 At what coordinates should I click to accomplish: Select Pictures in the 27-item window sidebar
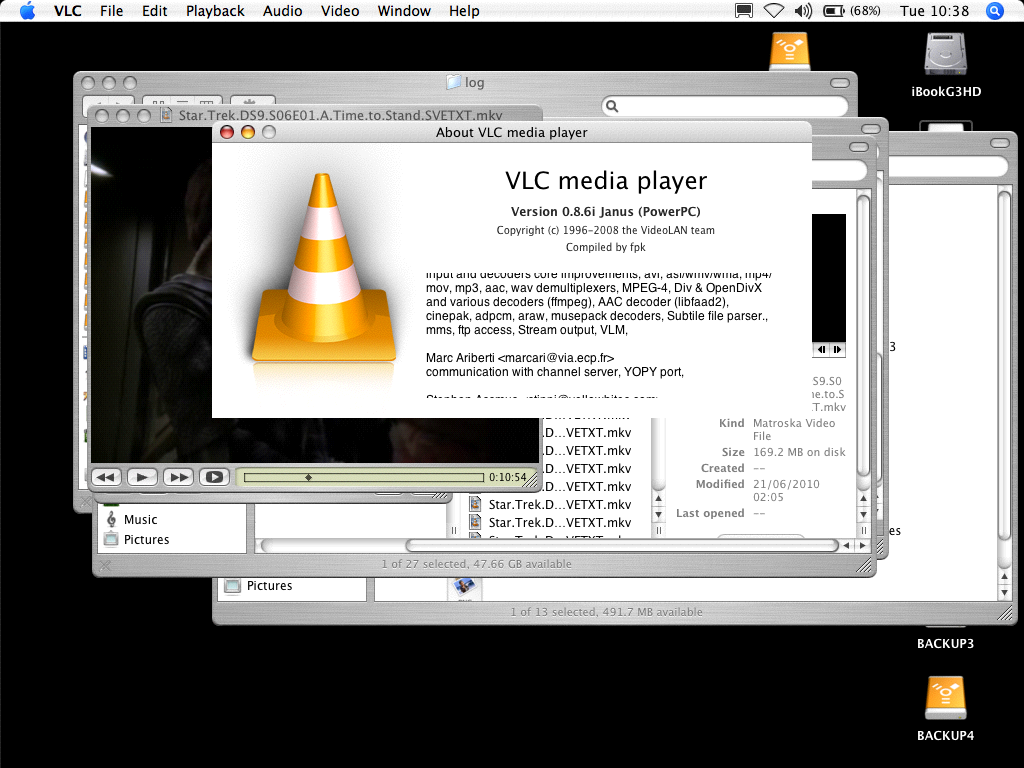click(146, 539)
